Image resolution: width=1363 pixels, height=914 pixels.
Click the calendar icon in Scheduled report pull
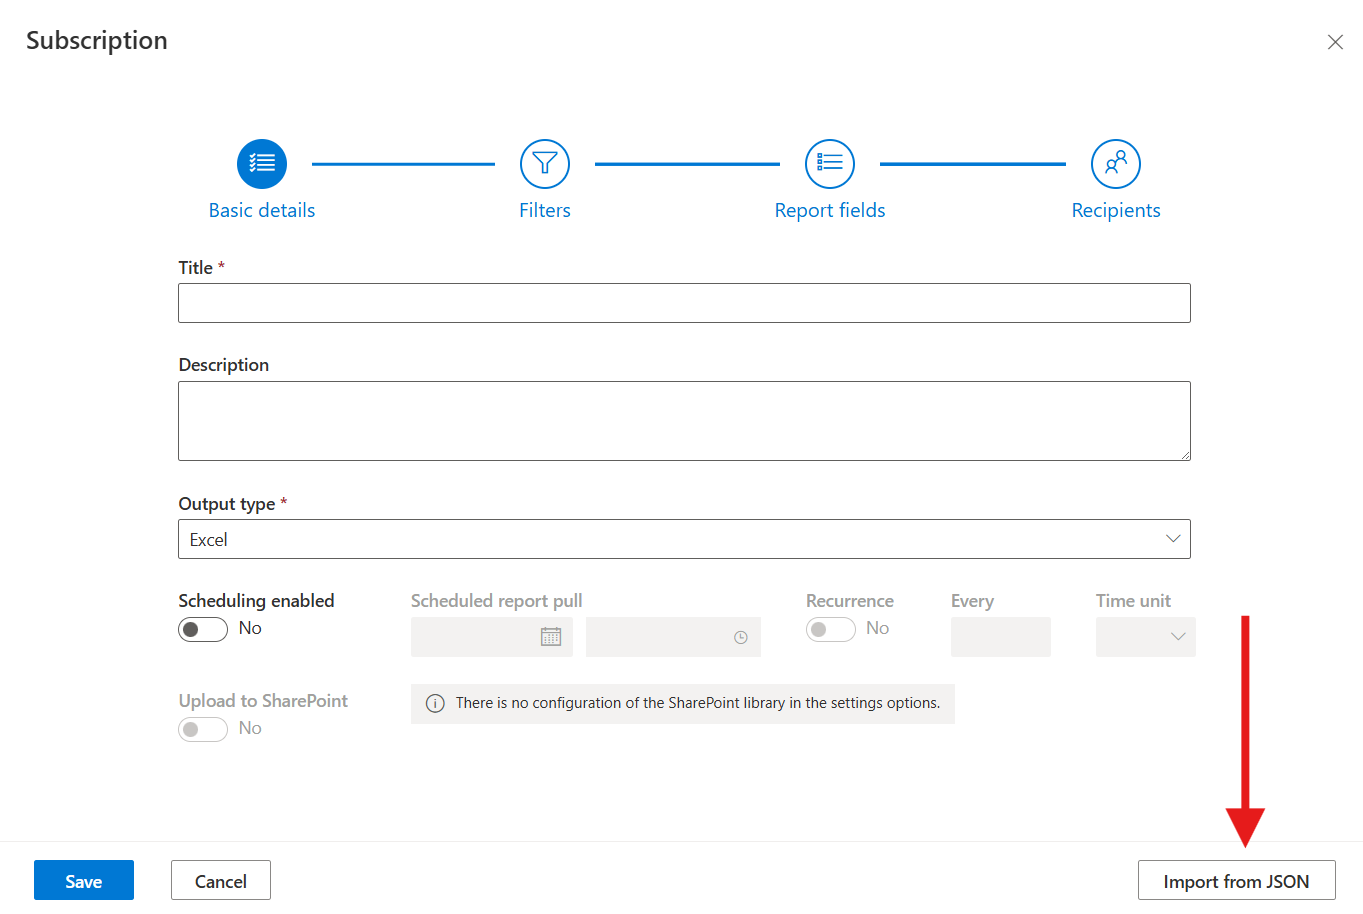(x=551, y=637)
